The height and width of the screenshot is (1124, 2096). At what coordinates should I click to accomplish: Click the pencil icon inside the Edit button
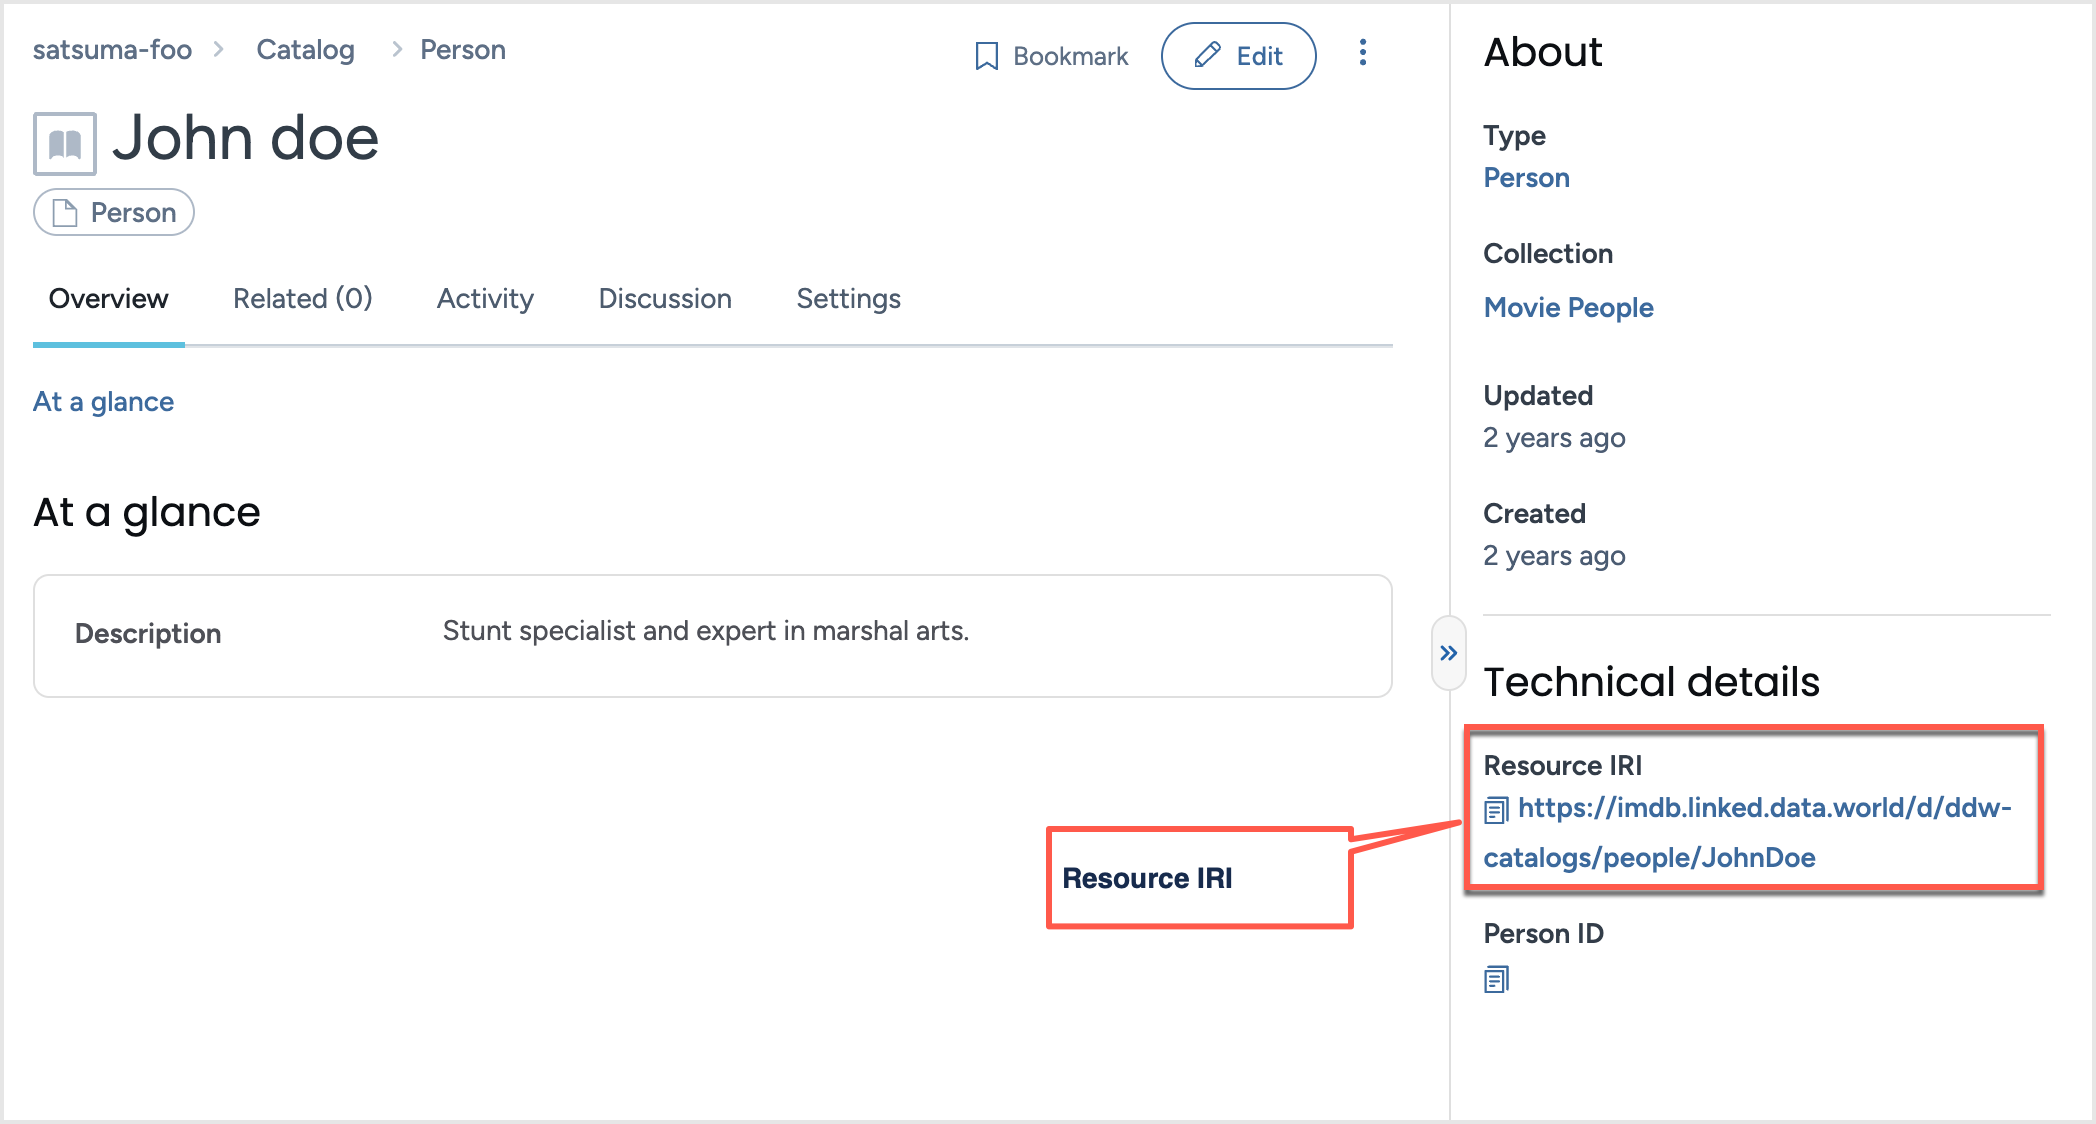1208,56
